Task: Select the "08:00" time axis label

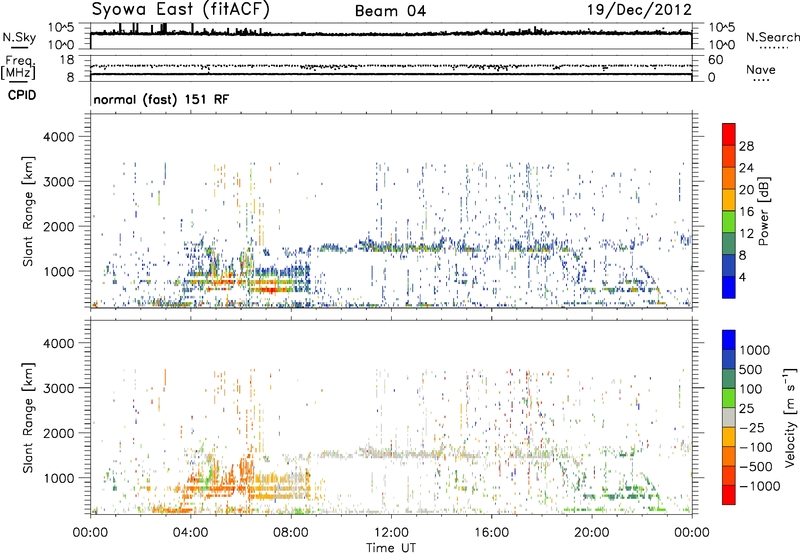Action: [x=291, y=533]
